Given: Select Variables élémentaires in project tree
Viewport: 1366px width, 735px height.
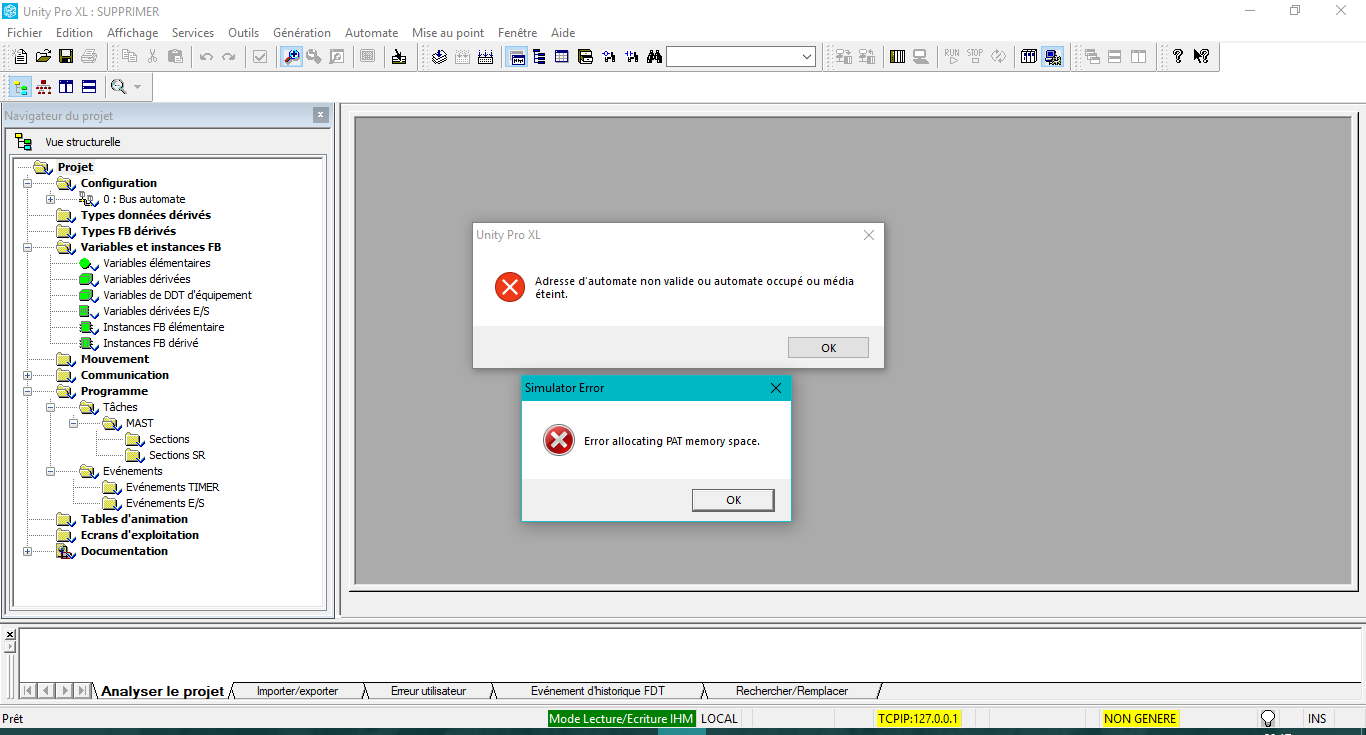Looking at the screenshot, I should pyautogui.click(x=156, y=263).
